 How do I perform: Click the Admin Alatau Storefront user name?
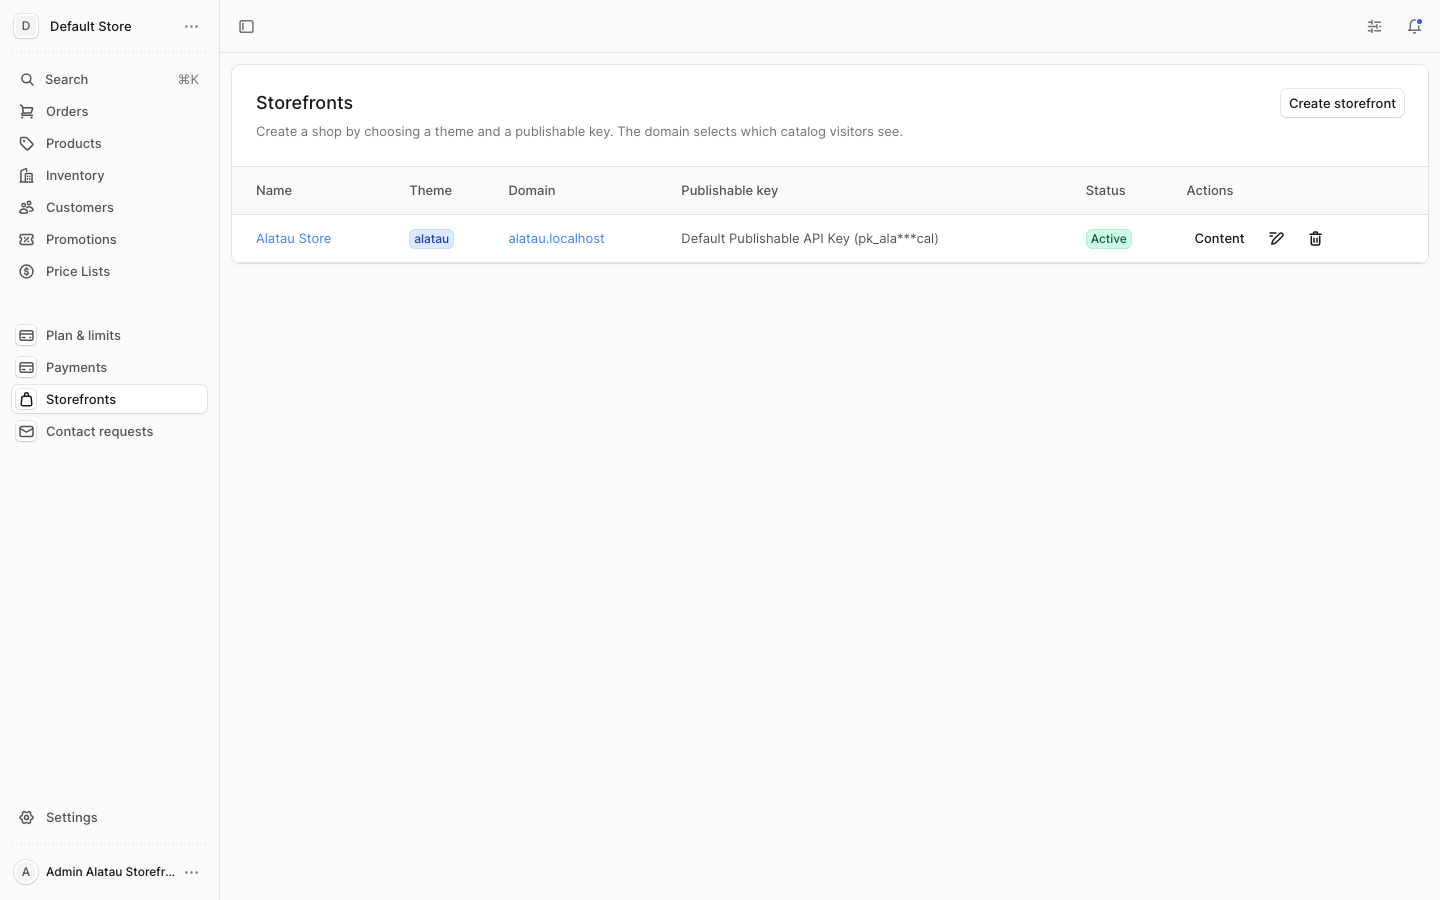110,872
